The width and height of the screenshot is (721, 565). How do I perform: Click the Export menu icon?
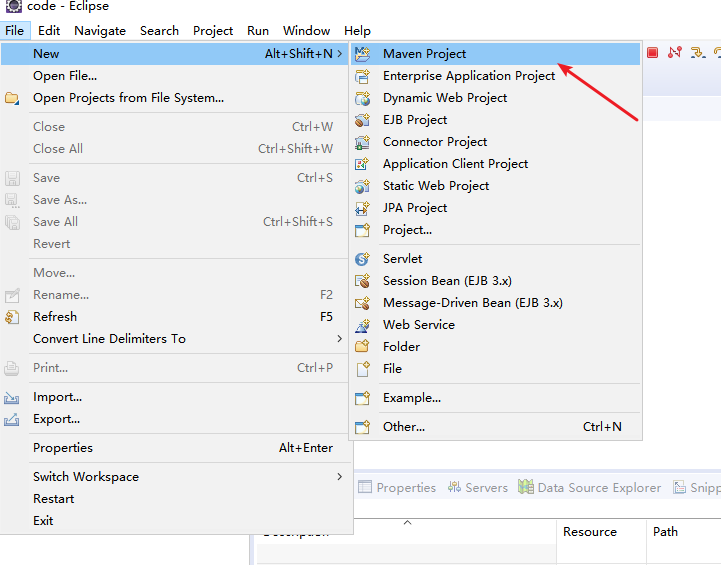point(11,419)
